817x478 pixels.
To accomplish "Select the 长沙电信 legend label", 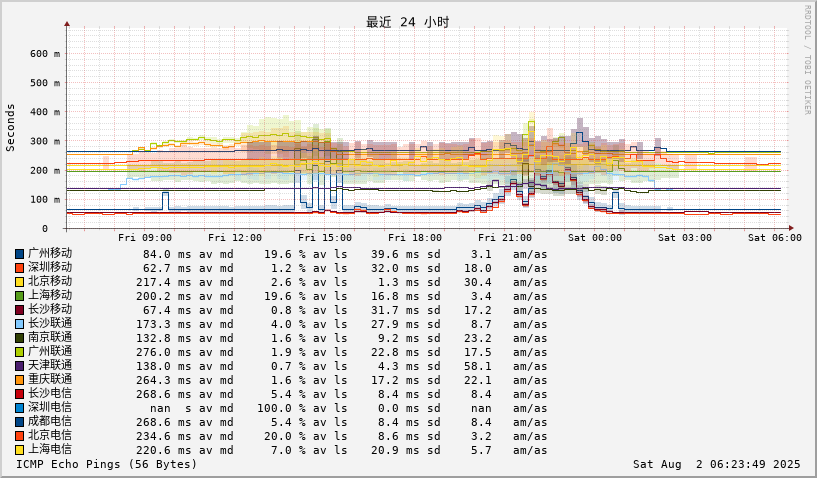I will click(50, 394).
